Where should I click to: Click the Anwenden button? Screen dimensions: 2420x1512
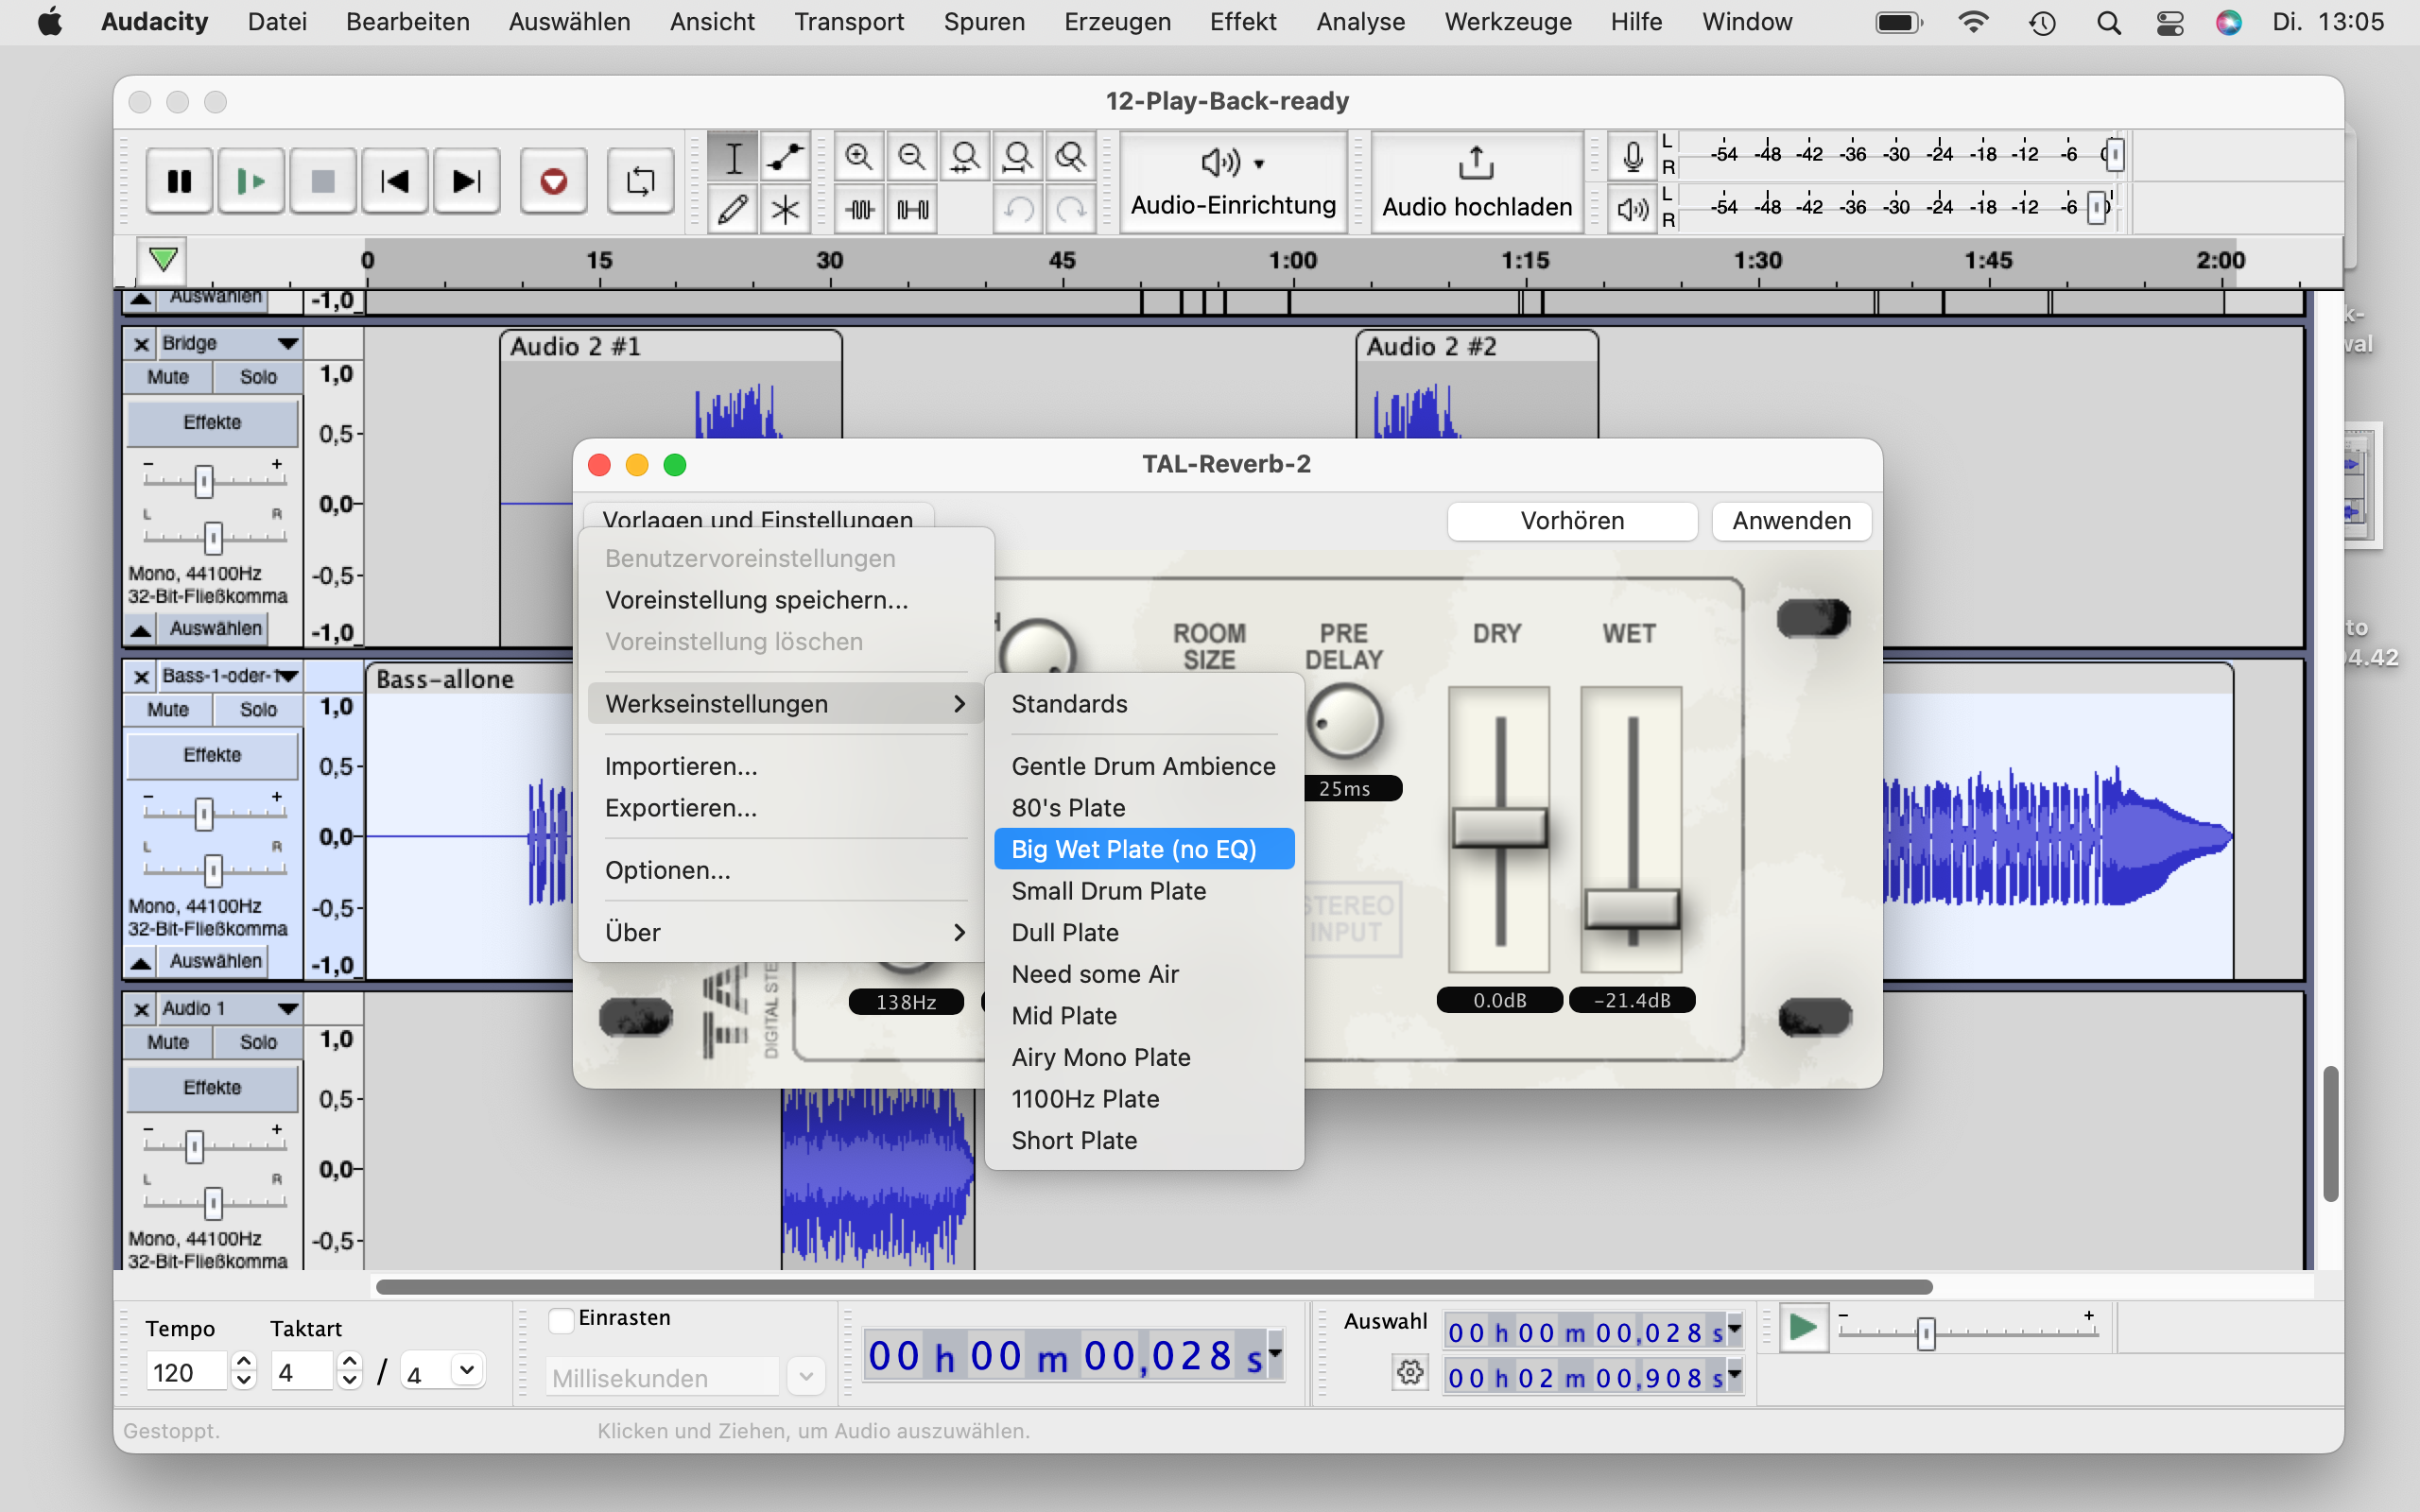[x=1791, y=521]
